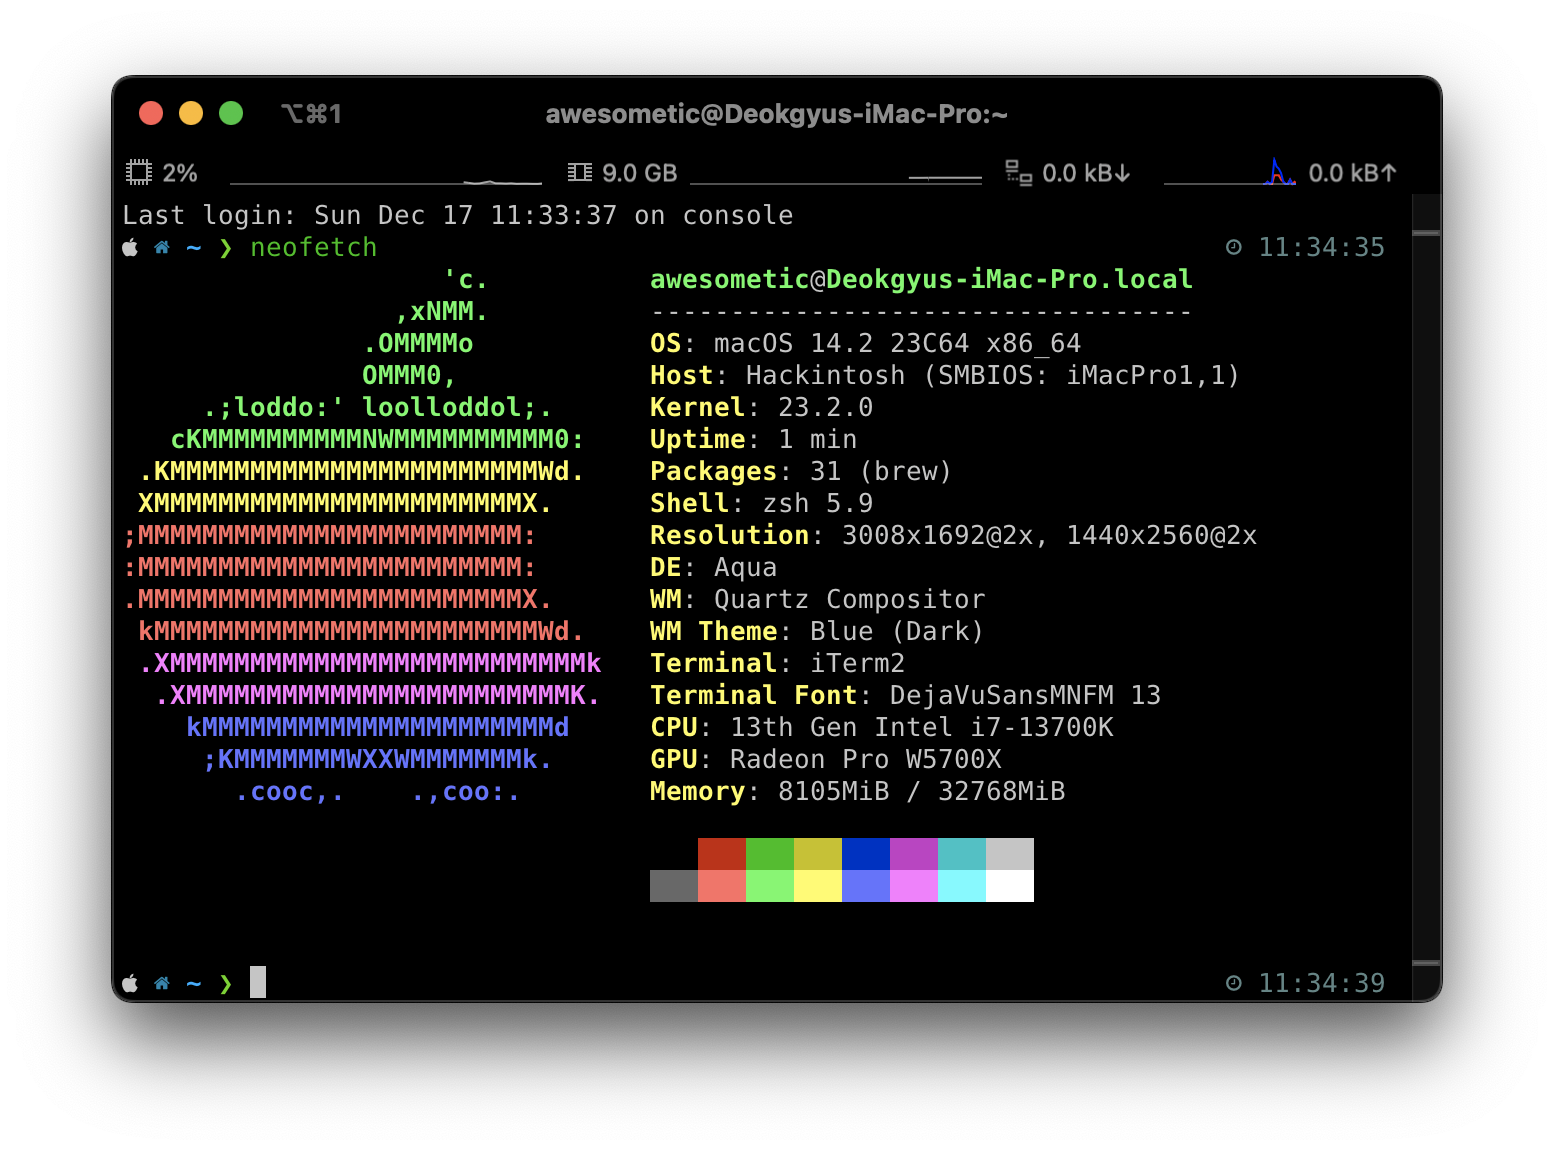Click the memory icon beside 9.0 GB

coord(579,172)
